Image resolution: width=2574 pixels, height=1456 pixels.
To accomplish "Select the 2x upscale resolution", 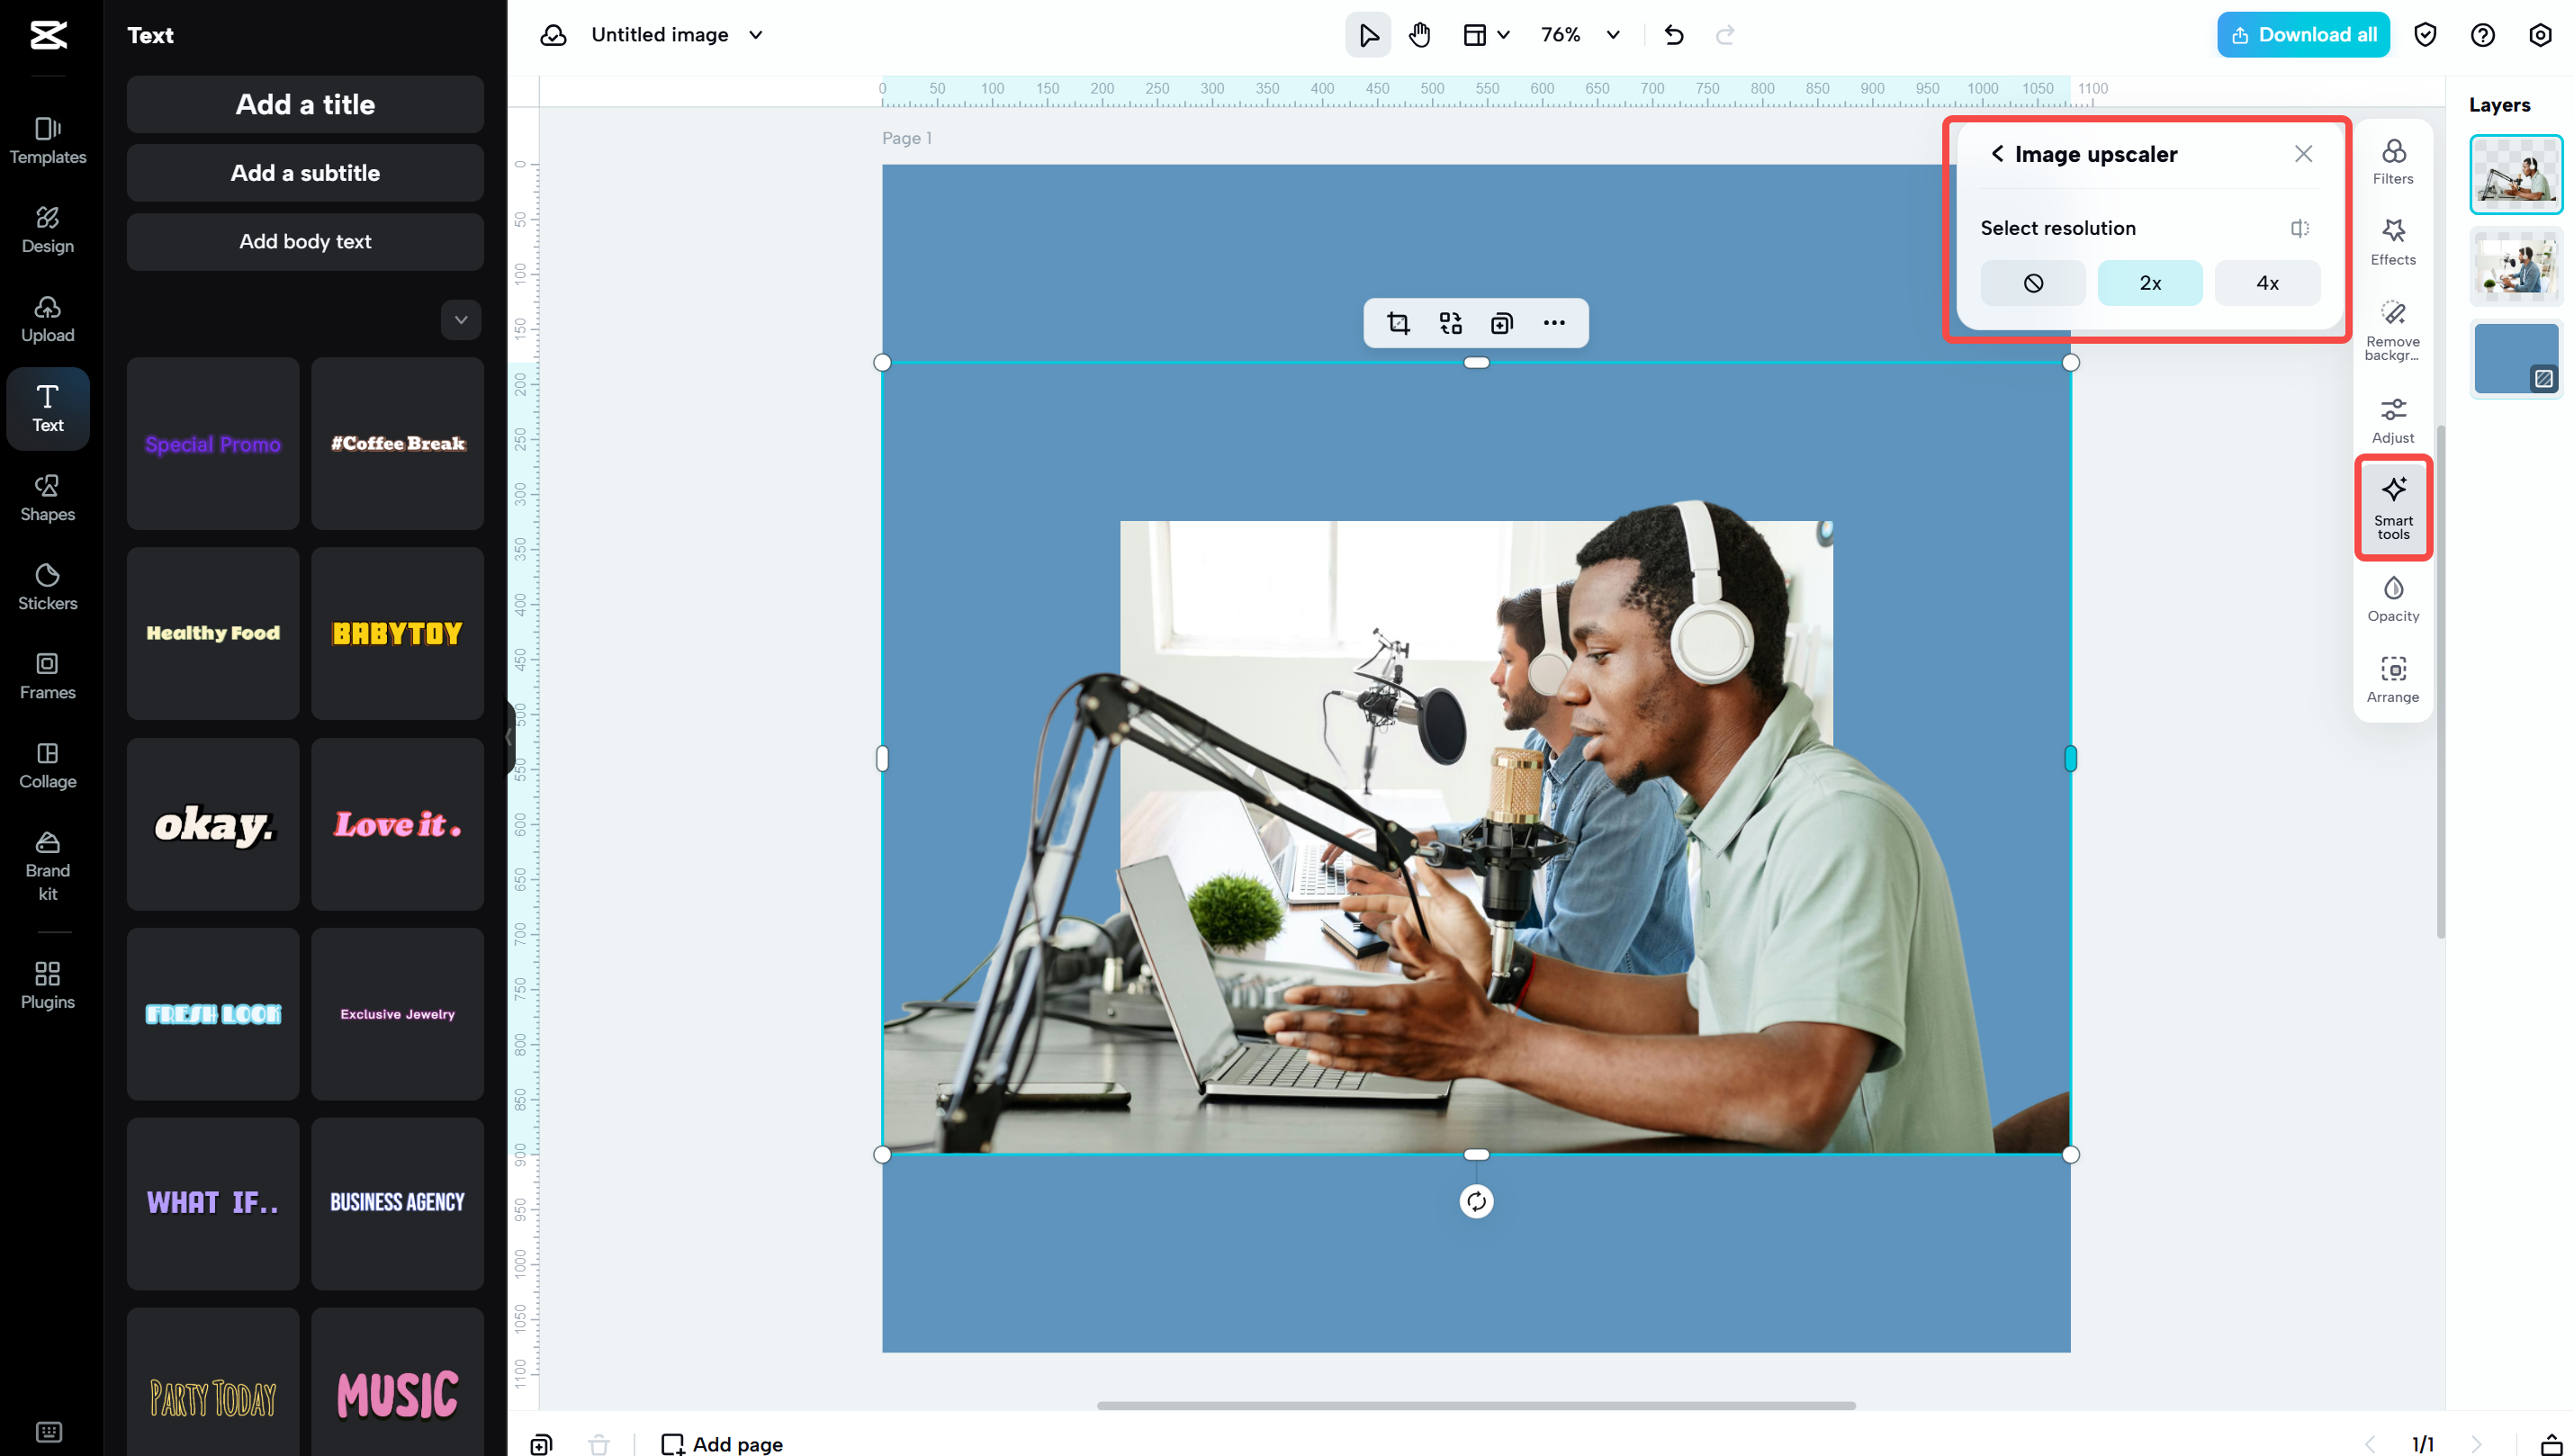I will [2150, 282].
